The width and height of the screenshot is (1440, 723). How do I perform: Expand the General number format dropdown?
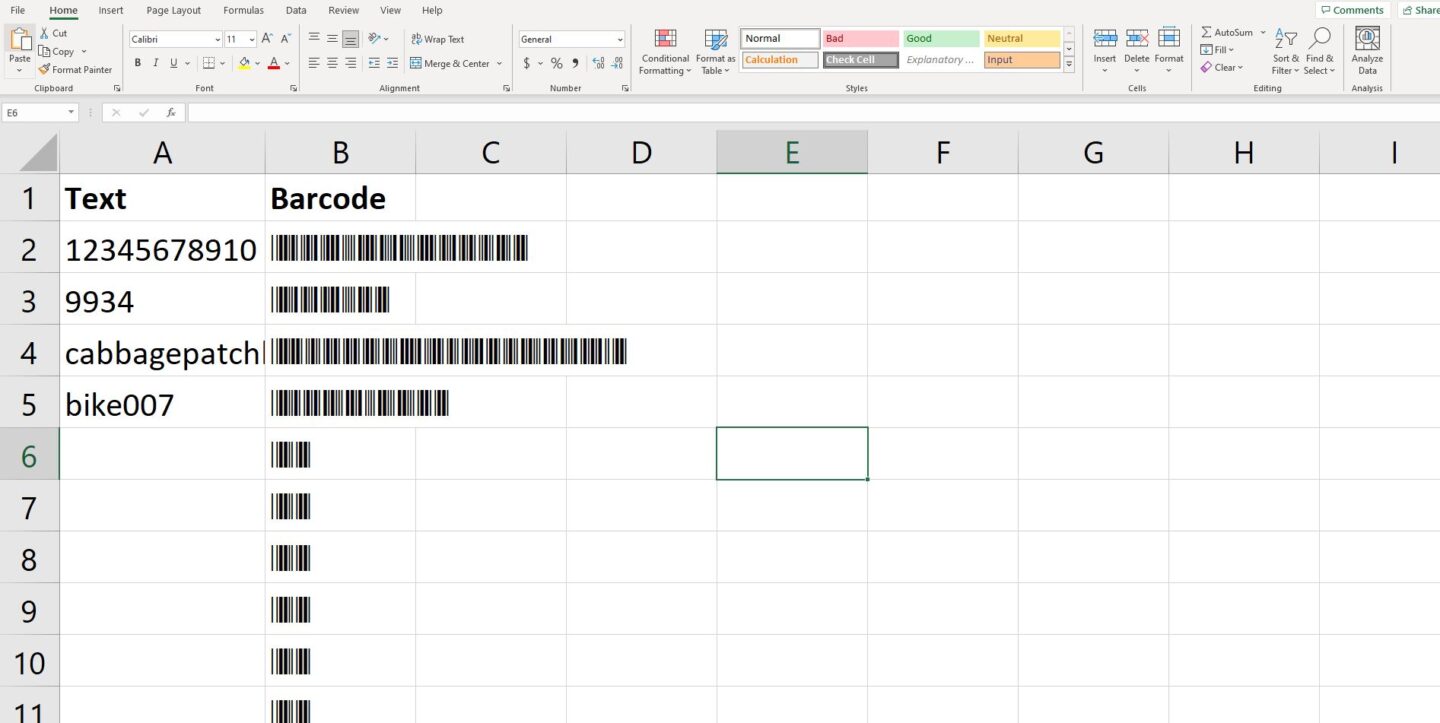click(x=620, y=40)
